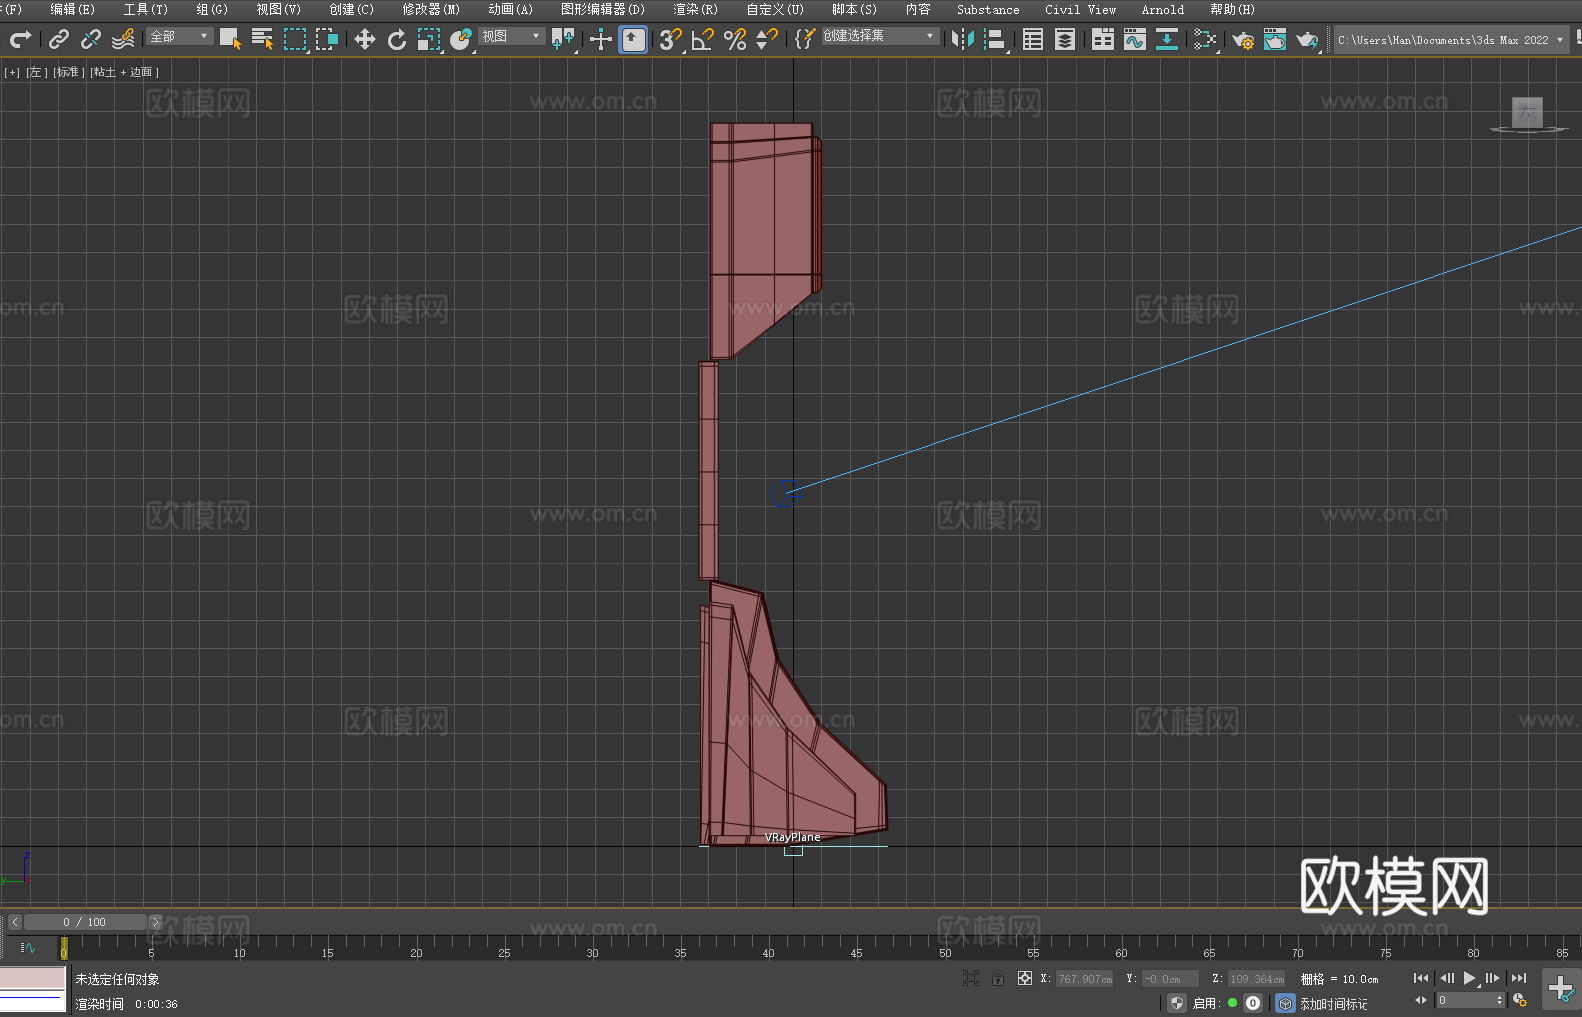Open the 工具(T) menu
The height and width of the screenshot is (1017, 1582).
146,9
